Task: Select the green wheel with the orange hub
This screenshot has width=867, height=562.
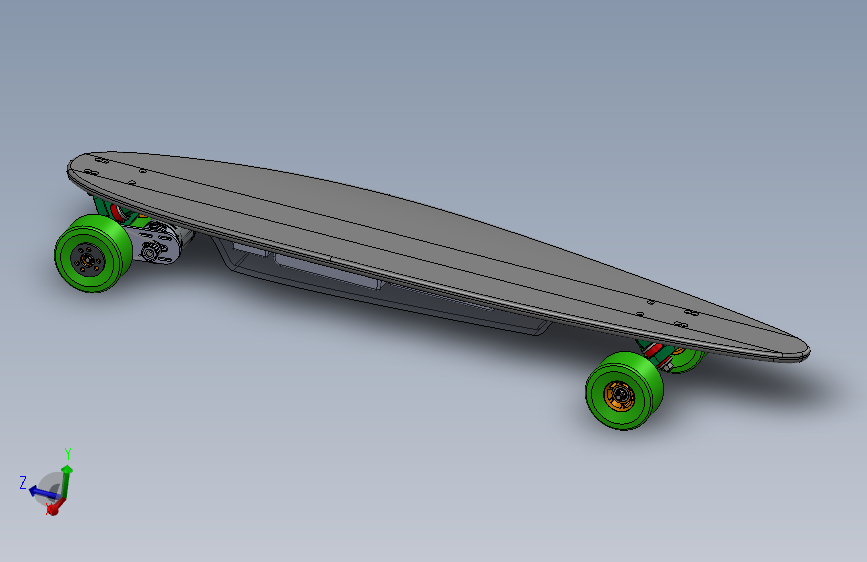Action: [624, 391]
